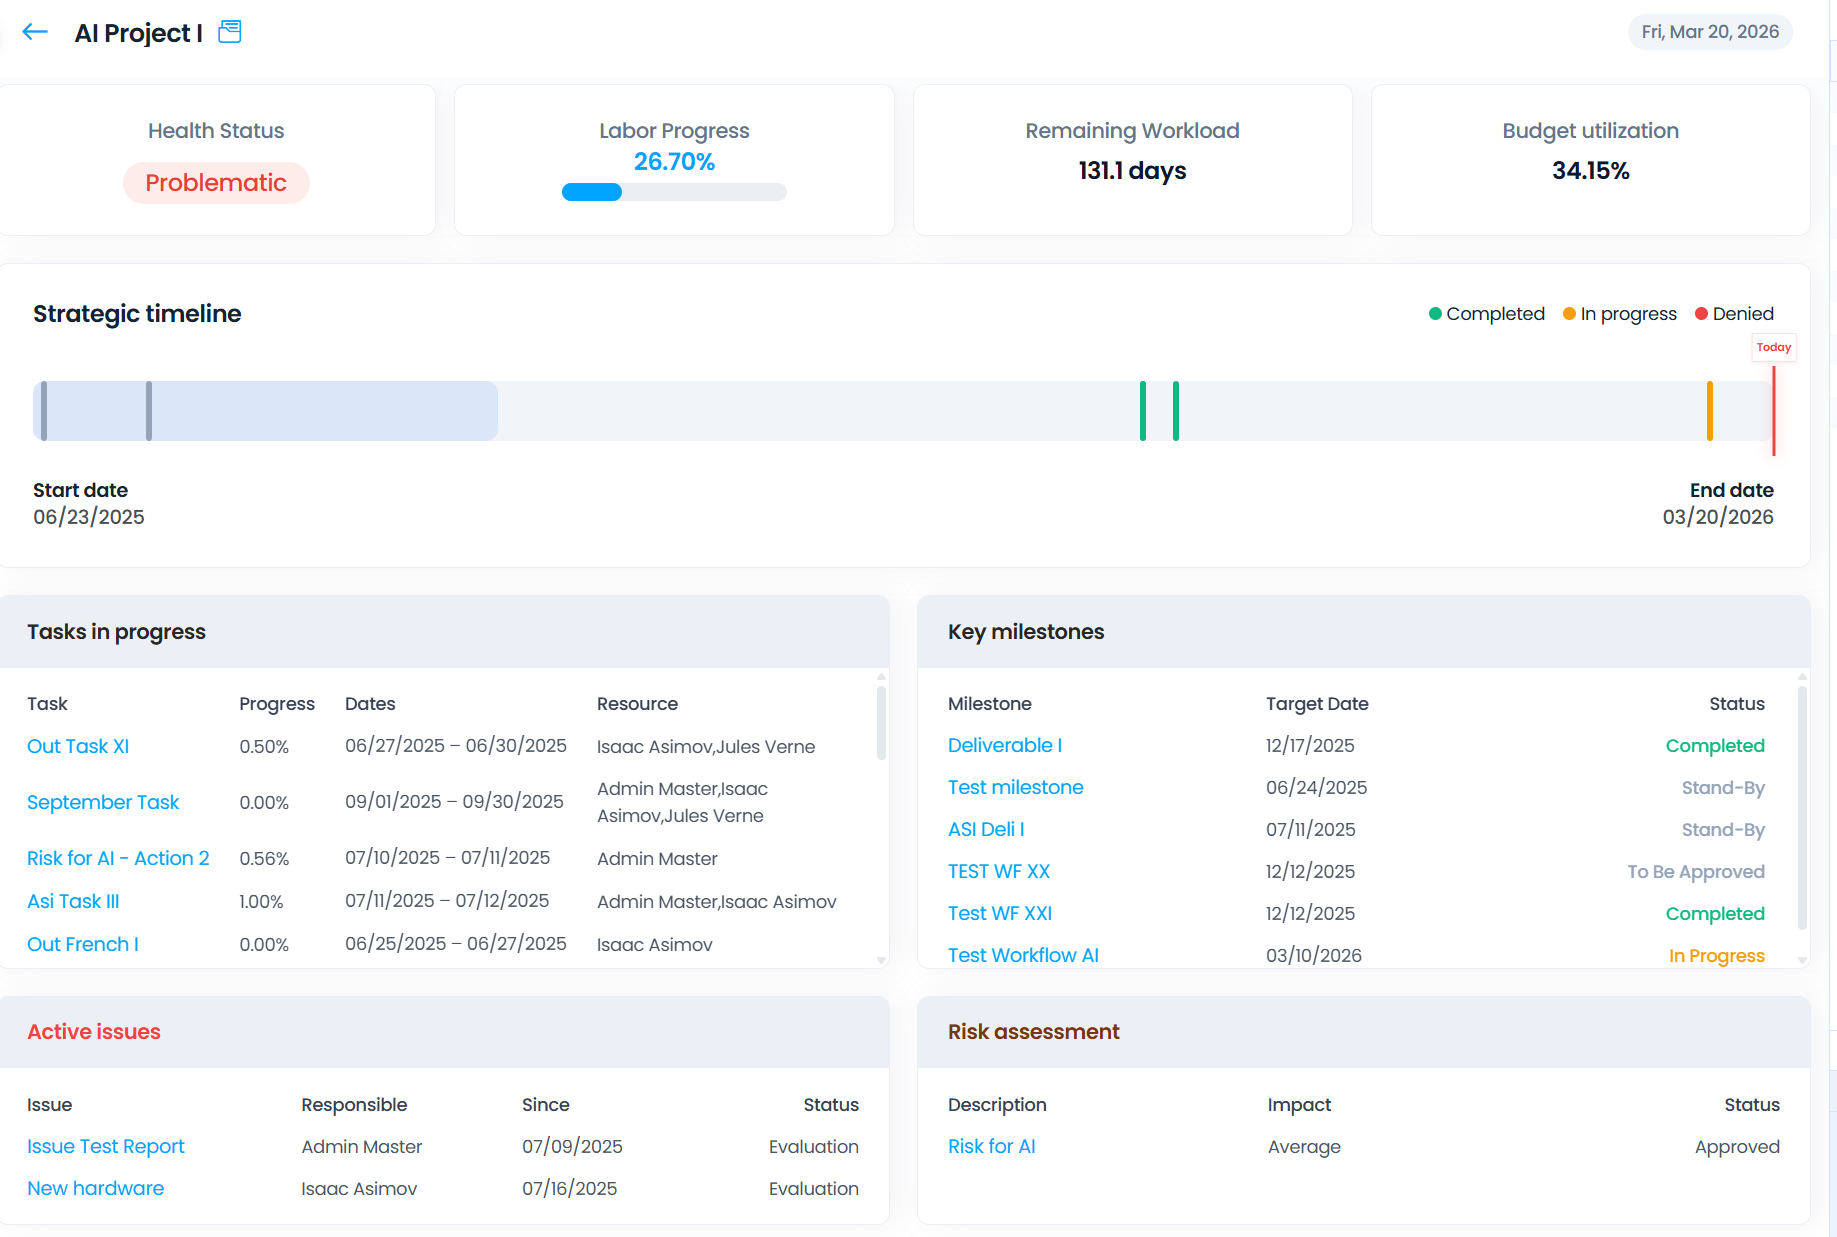This screenshot has height=1237, width=1837.
Task: Click the back arrow icon
Action: tap(35, 32)
